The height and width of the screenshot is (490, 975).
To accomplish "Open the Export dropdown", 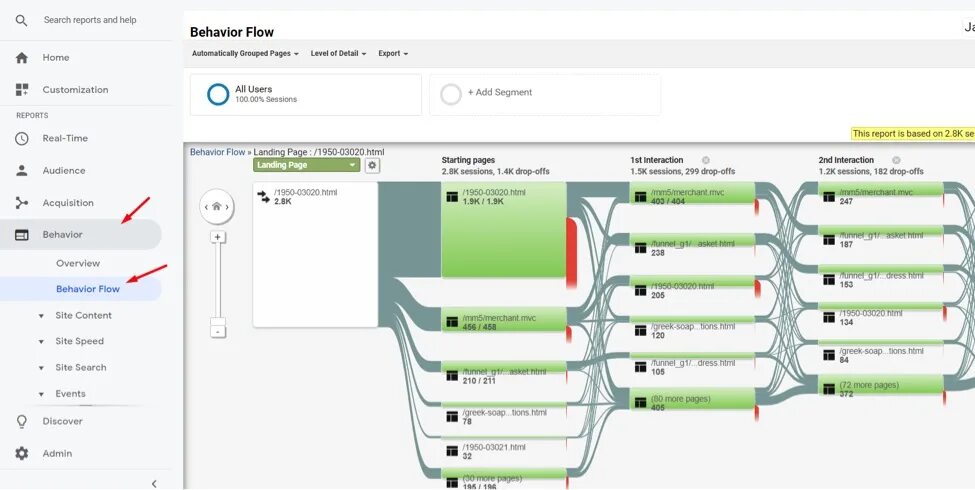I will 393,53.
